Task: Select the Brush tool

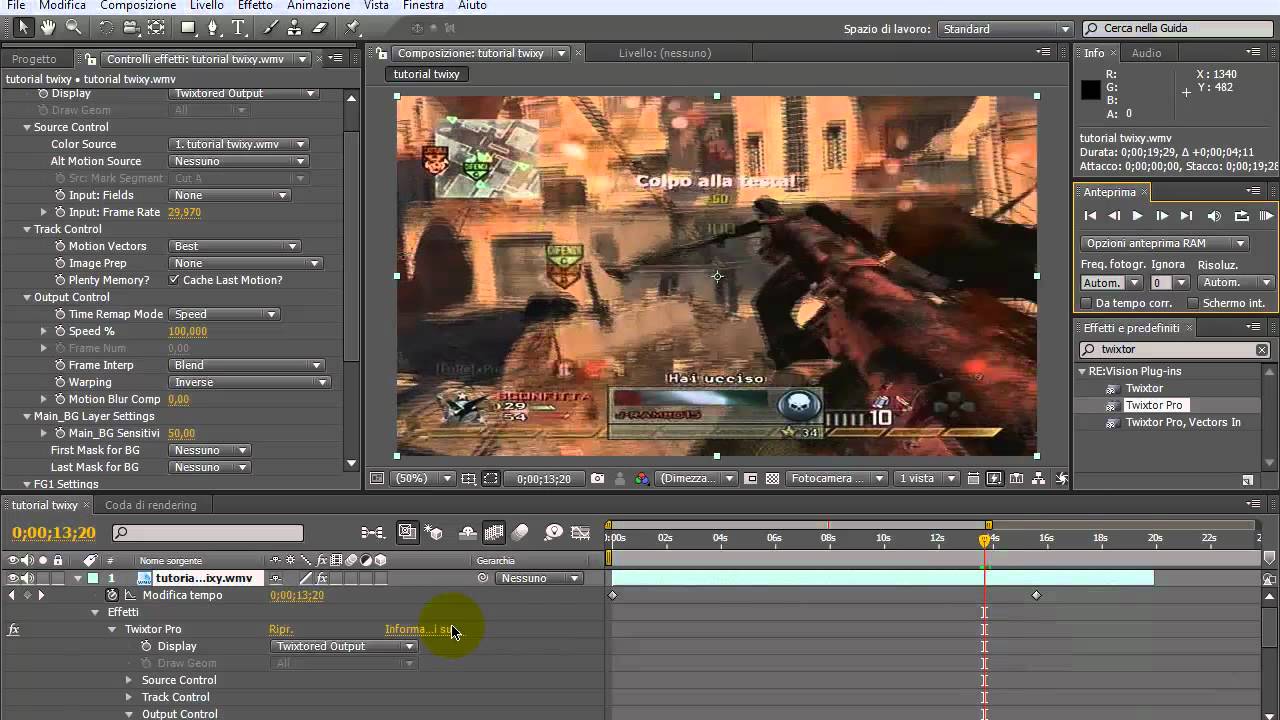Action: [x=272, y=28]
